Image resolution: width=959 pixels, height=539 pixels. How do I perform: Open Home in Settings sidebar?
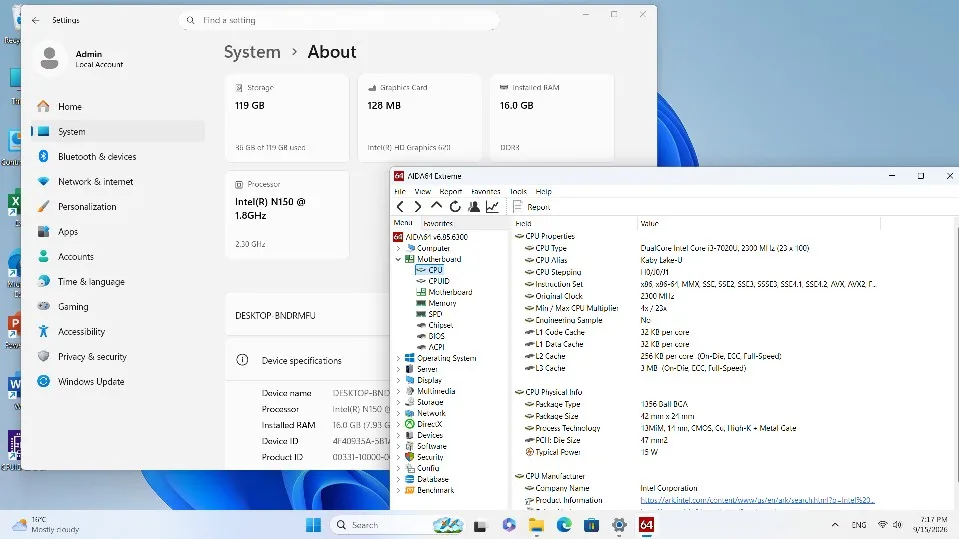(x=117, y=106)
